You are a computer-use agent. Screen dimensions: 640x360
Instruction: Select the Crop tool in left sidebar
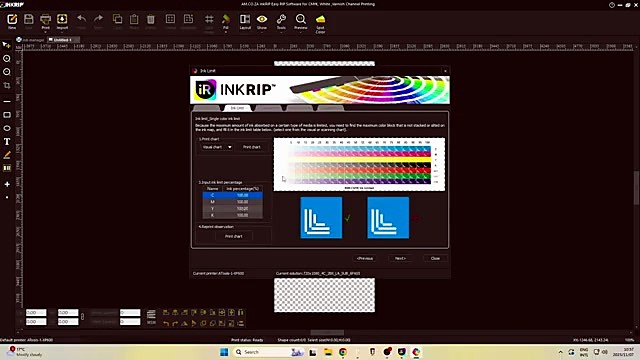(7, 85)
